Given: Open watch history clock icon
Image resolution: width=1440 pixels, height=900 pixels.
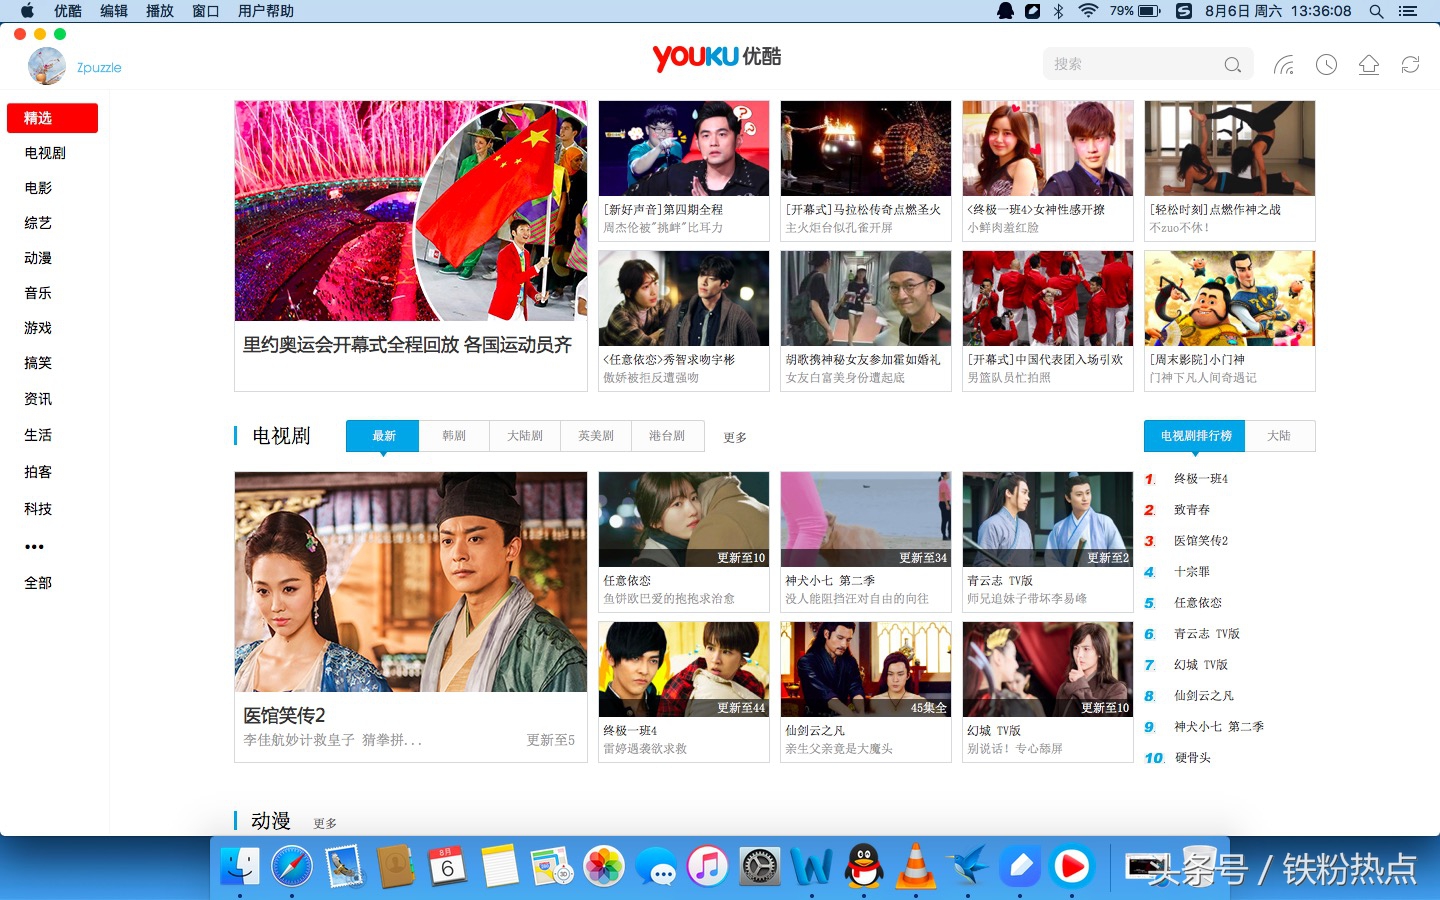Looking at the screenshot, I should (x=1326, y=65).
